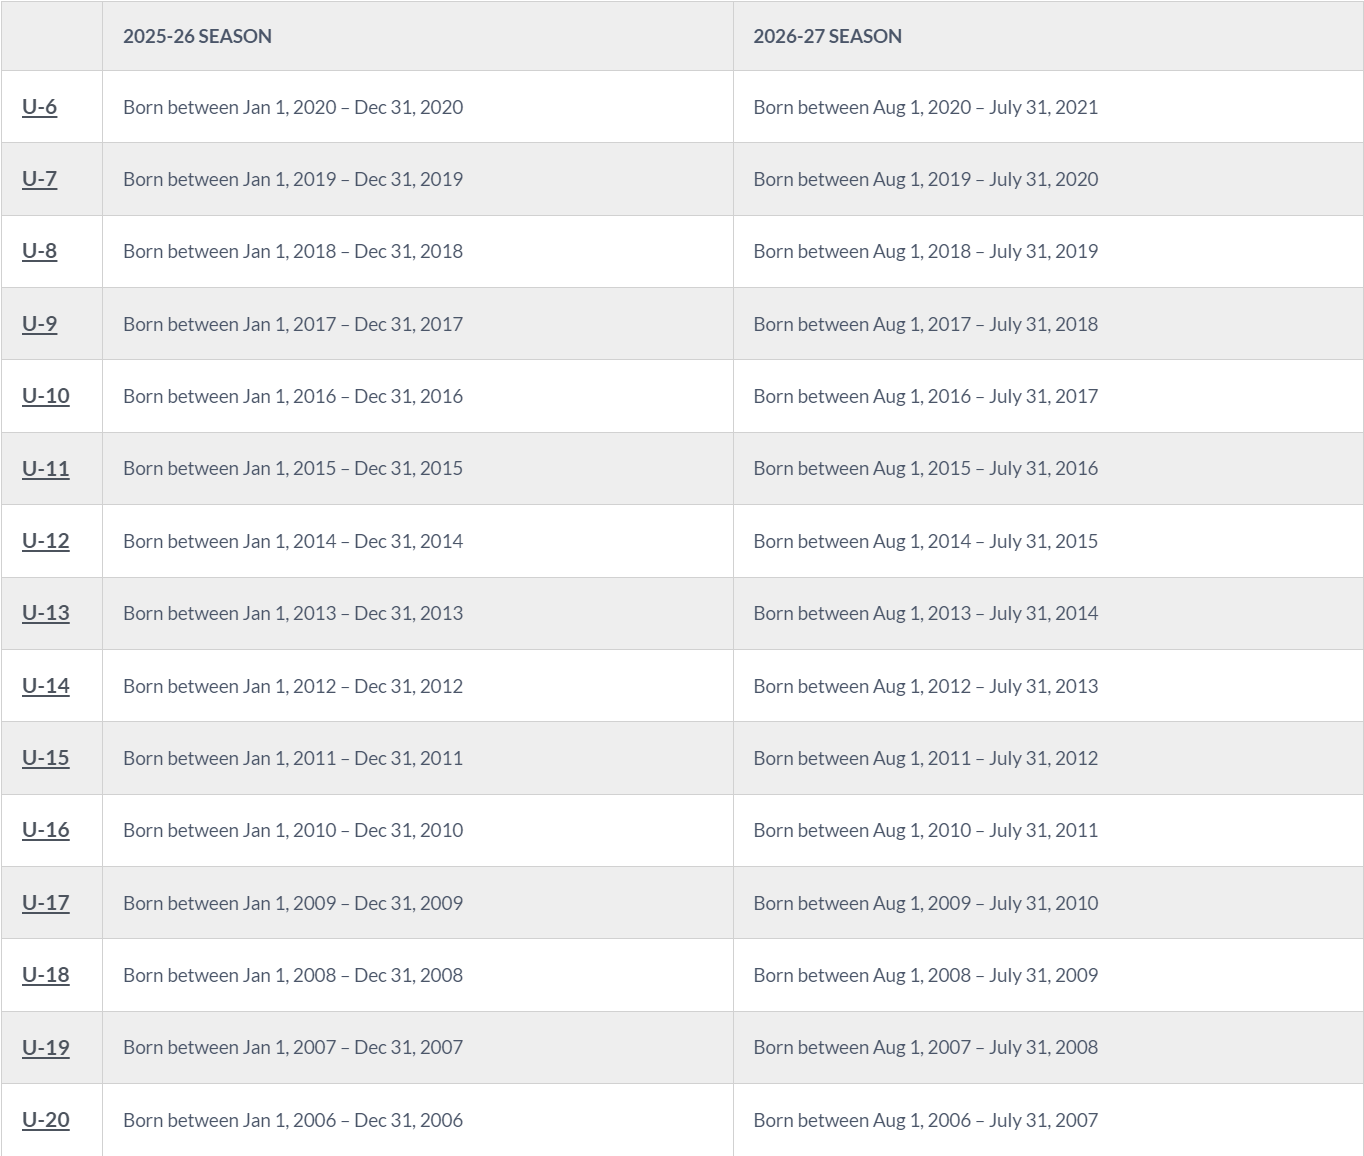This screenshot has height=1156, width=1364.
Task: Follow the U-19 link
Action: [46, 1047]
